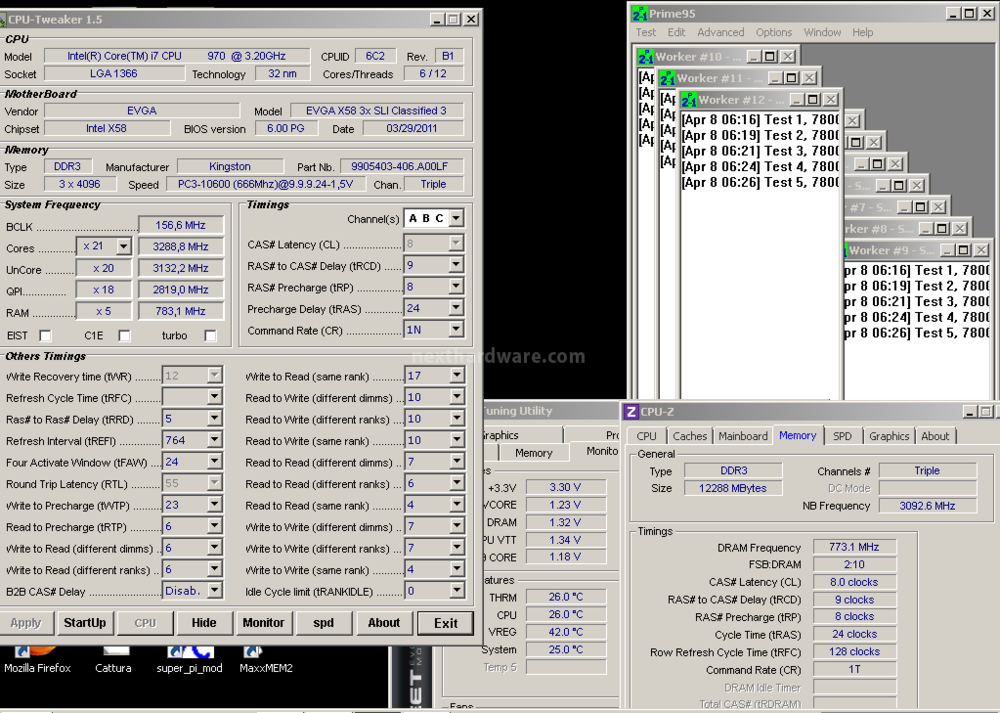Viewport: 1000px width, 713px height.
Task: Click the CPU-Z title bar icon
Action: click(631, 411)
